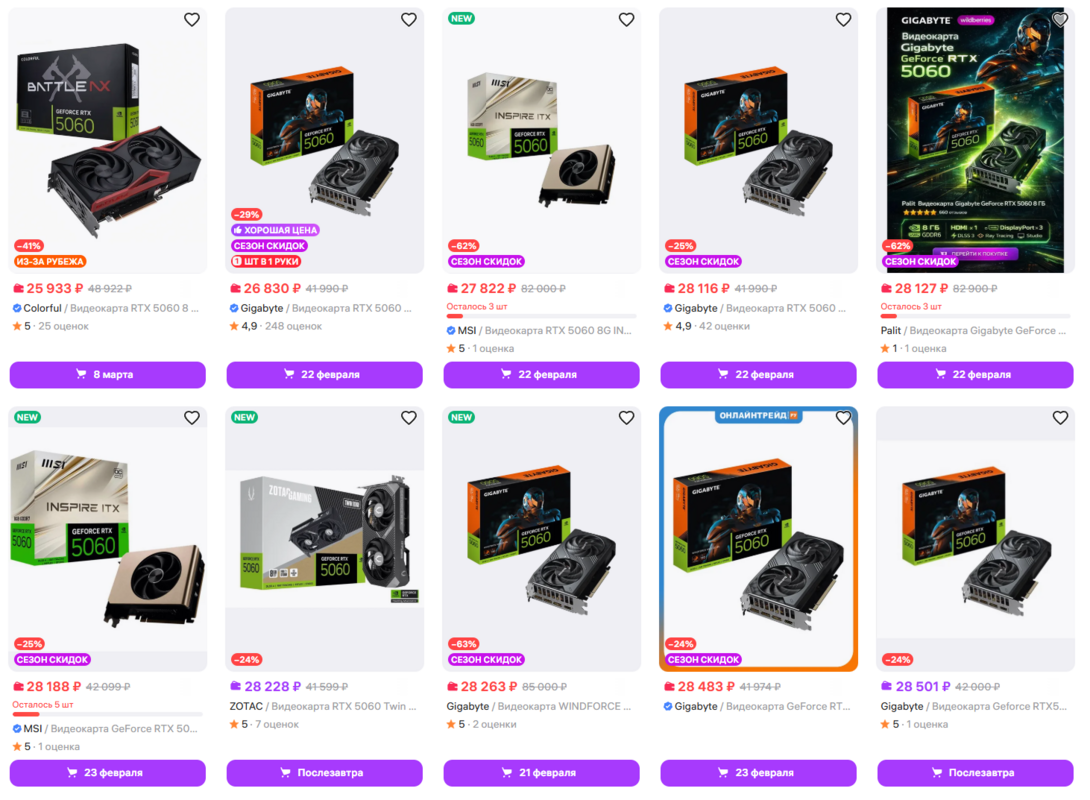Toggle heart on MSI Inspire ITX 27 822 ₽
The image size is (1090, 800).
coord(626,19)
